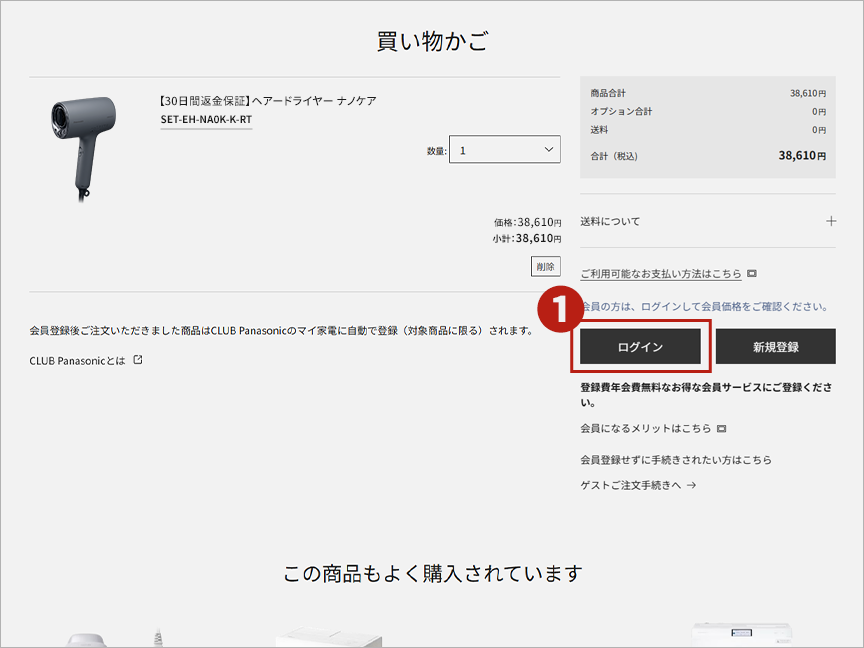
Task: Open the 会員になるメリットはこちら link
Action: [645, 429]
